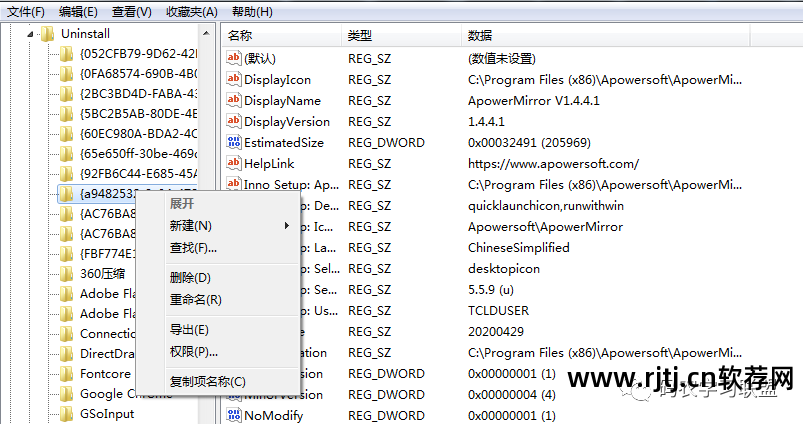Open the 新建(N) submenu arrow

point(287,226)
